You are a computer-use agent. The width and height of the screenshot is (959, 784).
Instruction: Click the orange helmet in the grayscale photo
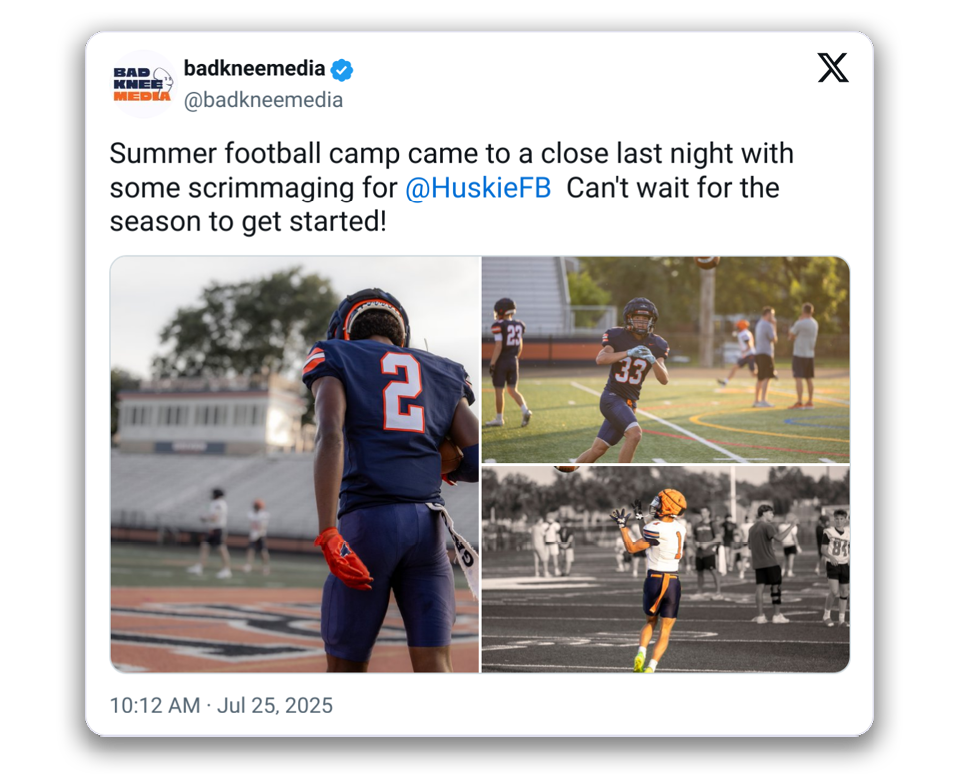(x=669, y=503)
